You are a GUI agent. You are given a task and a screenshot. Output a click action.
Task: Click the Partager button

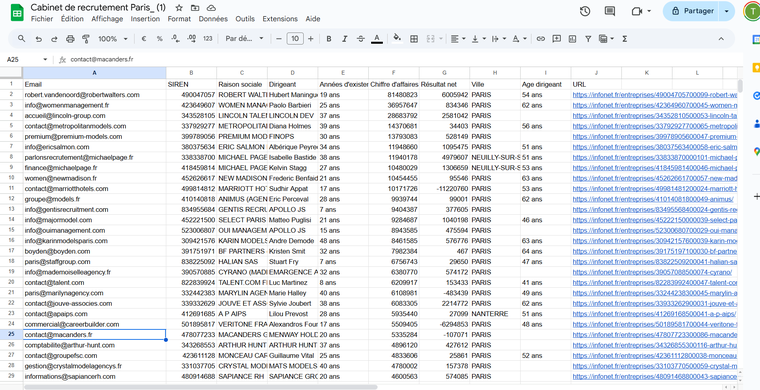point(692,11)
